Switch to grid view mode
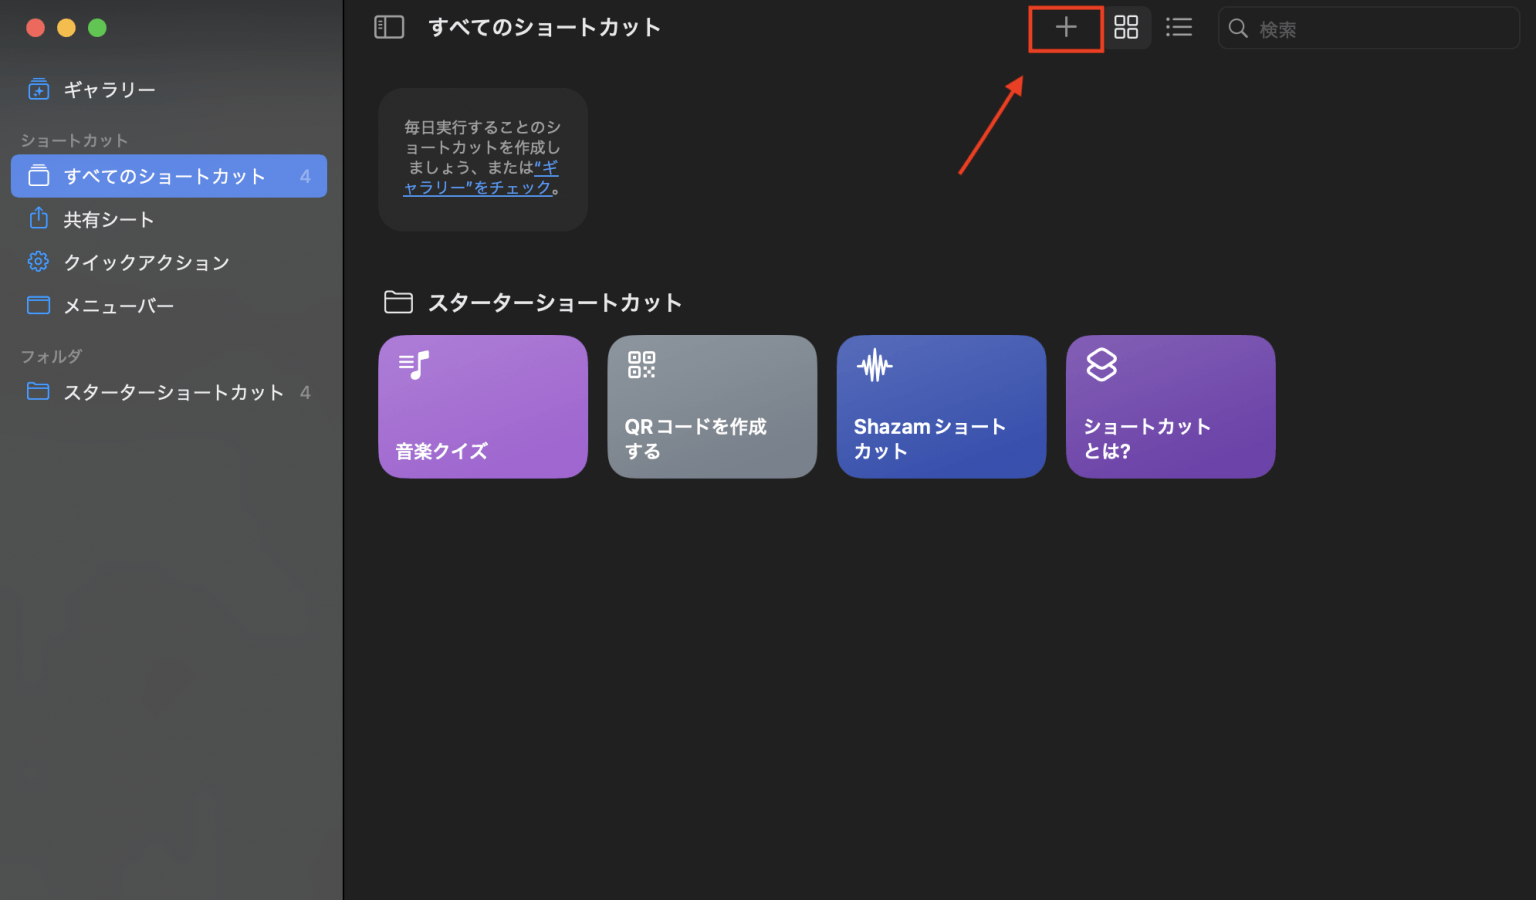Image resolution: width=1536 pixels, height=900 pixels. click(x=1126, y=27)
